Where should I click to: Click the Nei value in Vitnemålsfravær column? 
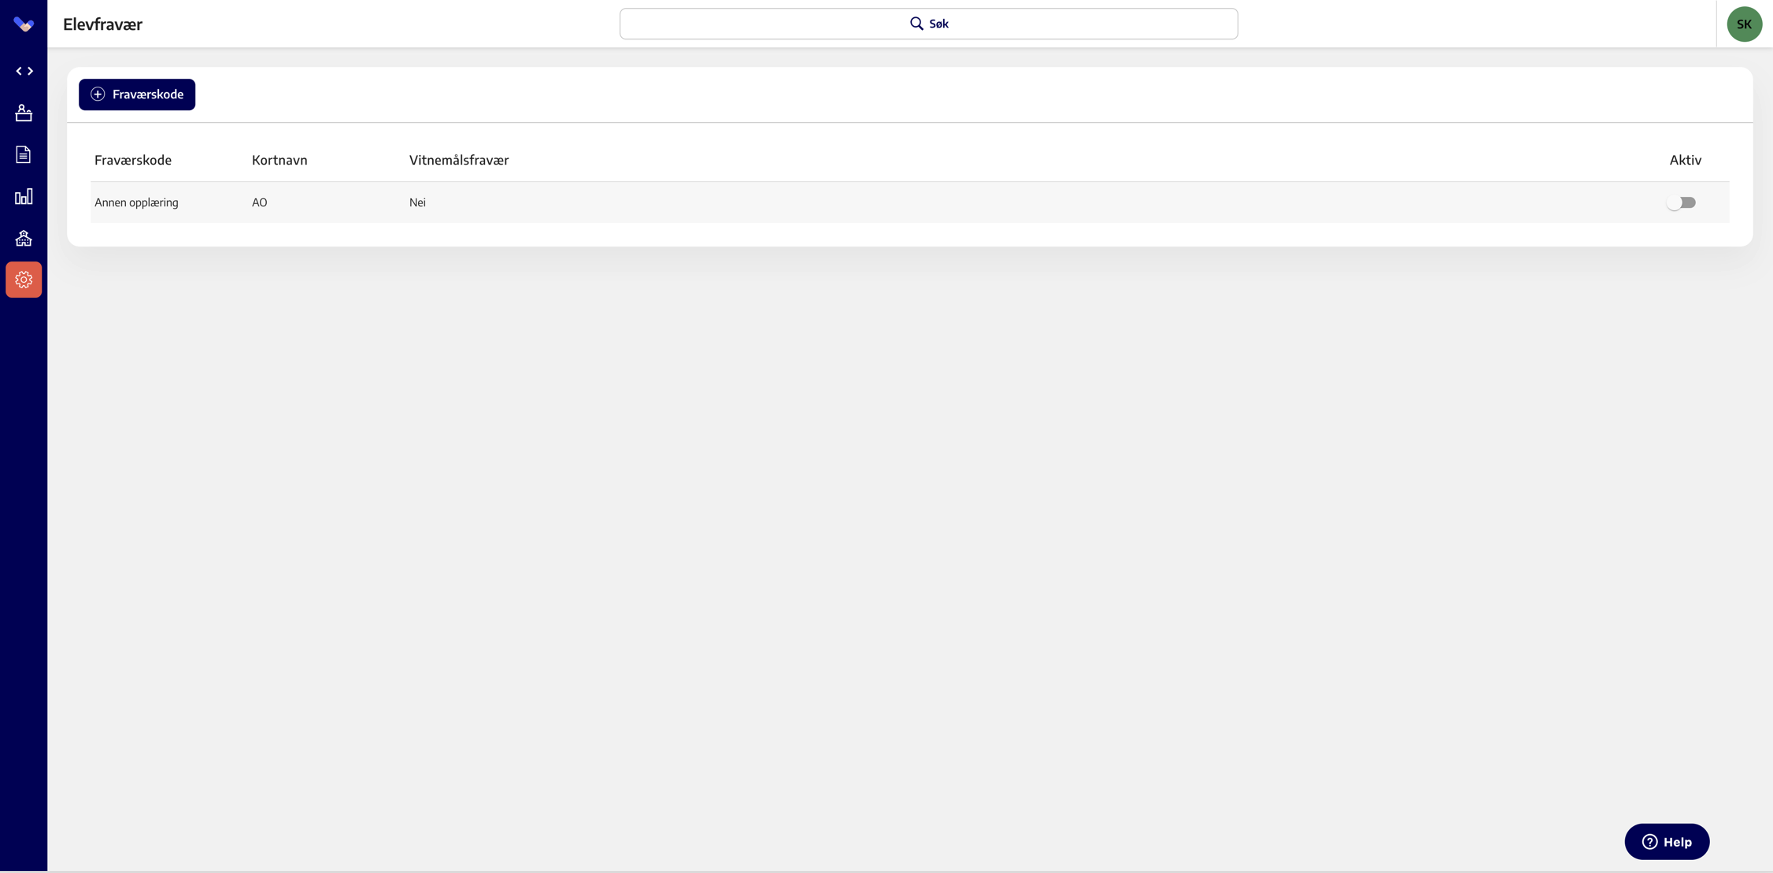417,203
